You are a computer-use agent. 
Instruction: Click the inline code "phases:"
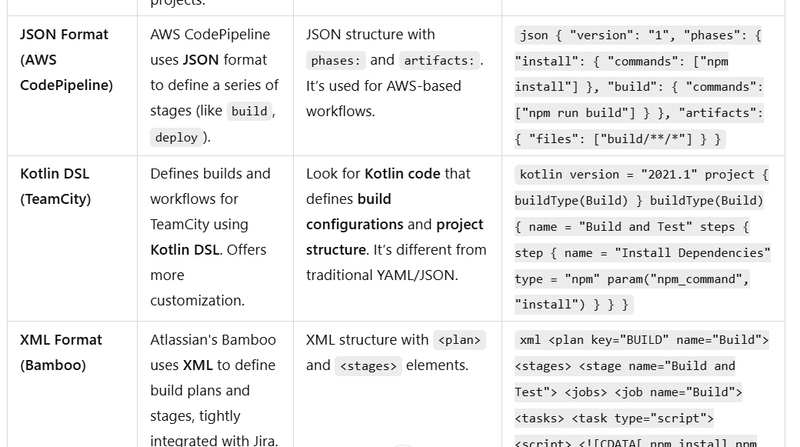pyautogui.click(x=336, y=61)
